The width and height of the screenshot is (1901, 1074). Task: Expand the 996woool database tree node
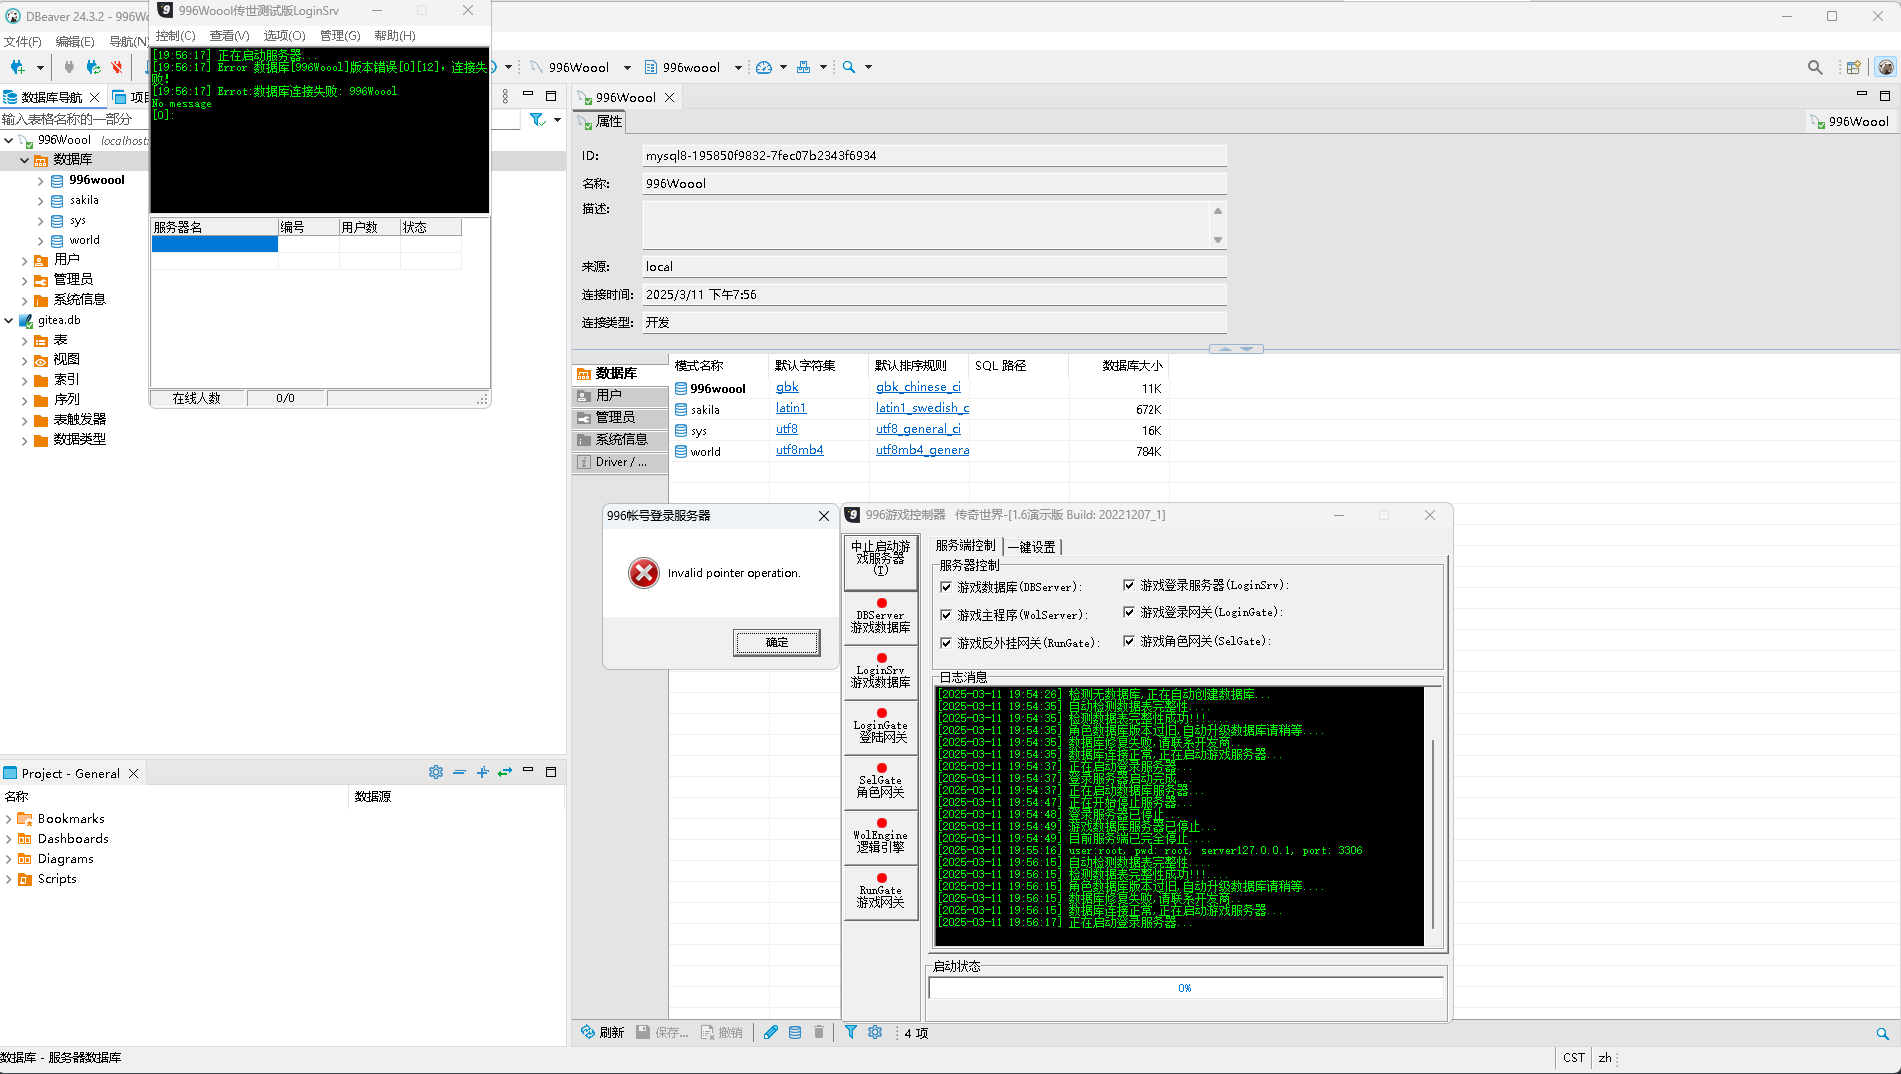(40, 181)
